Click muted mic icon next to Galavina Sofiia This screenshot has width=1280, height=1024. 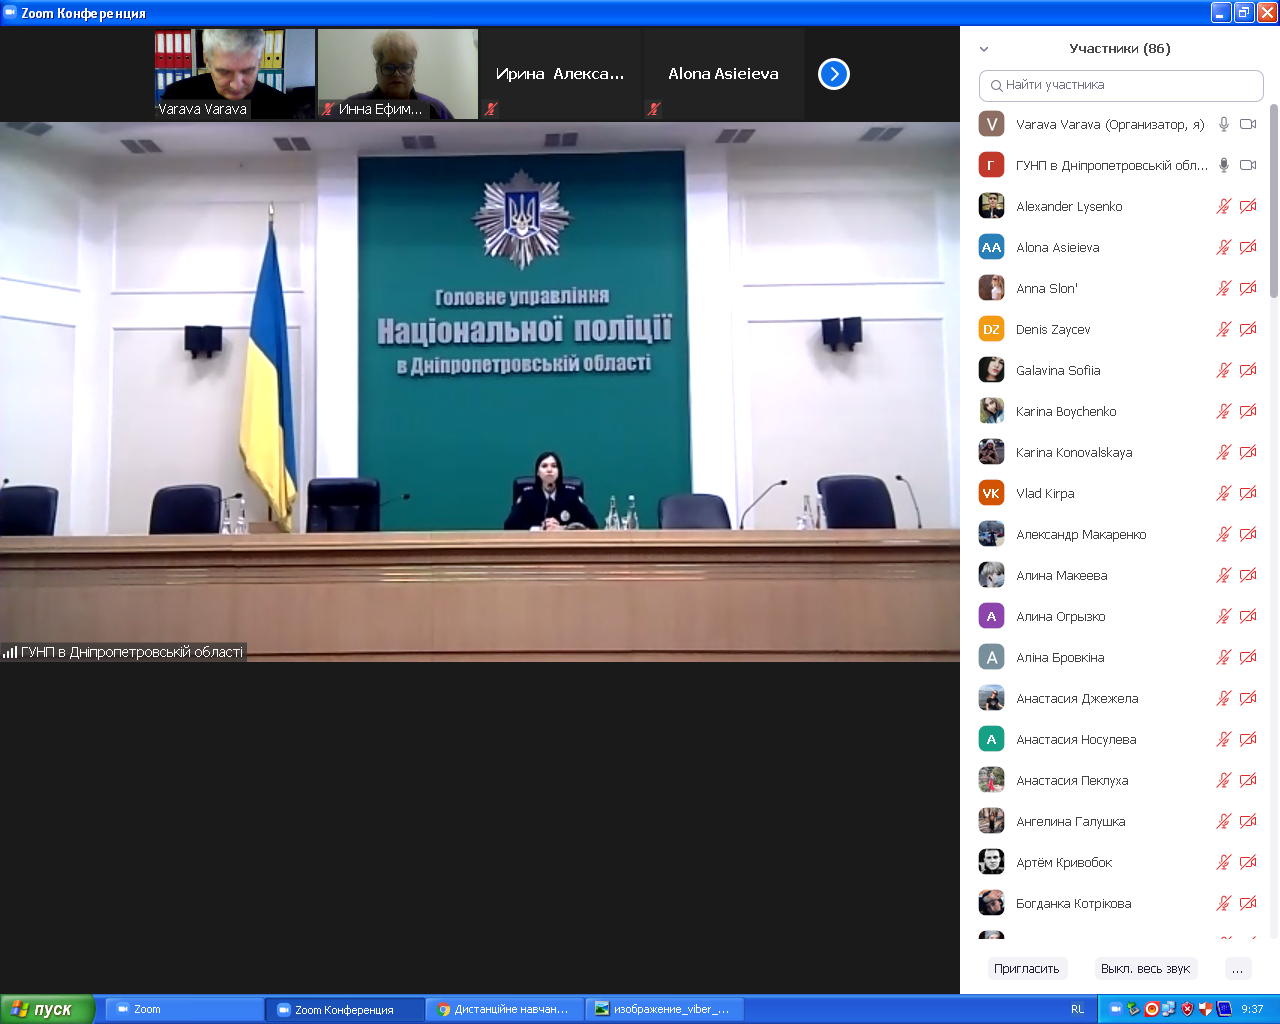click(1223, 370)
